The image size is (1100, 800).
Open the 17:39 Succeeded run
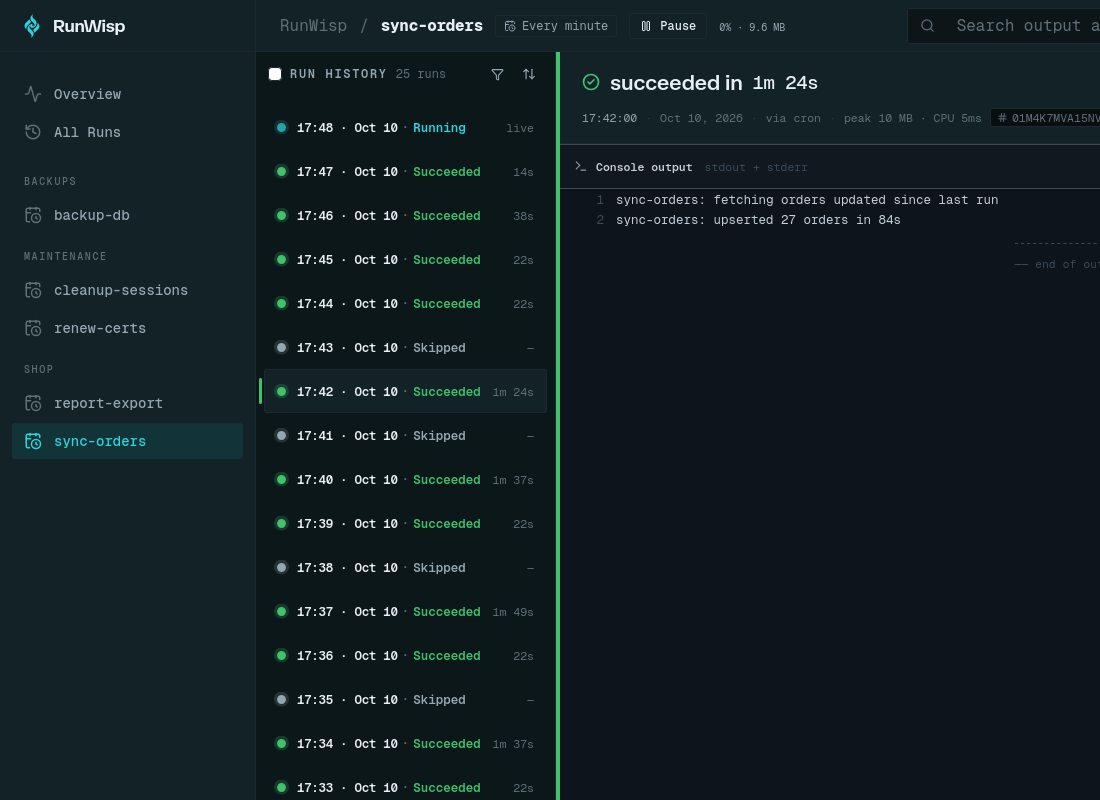tap(405, 524)
